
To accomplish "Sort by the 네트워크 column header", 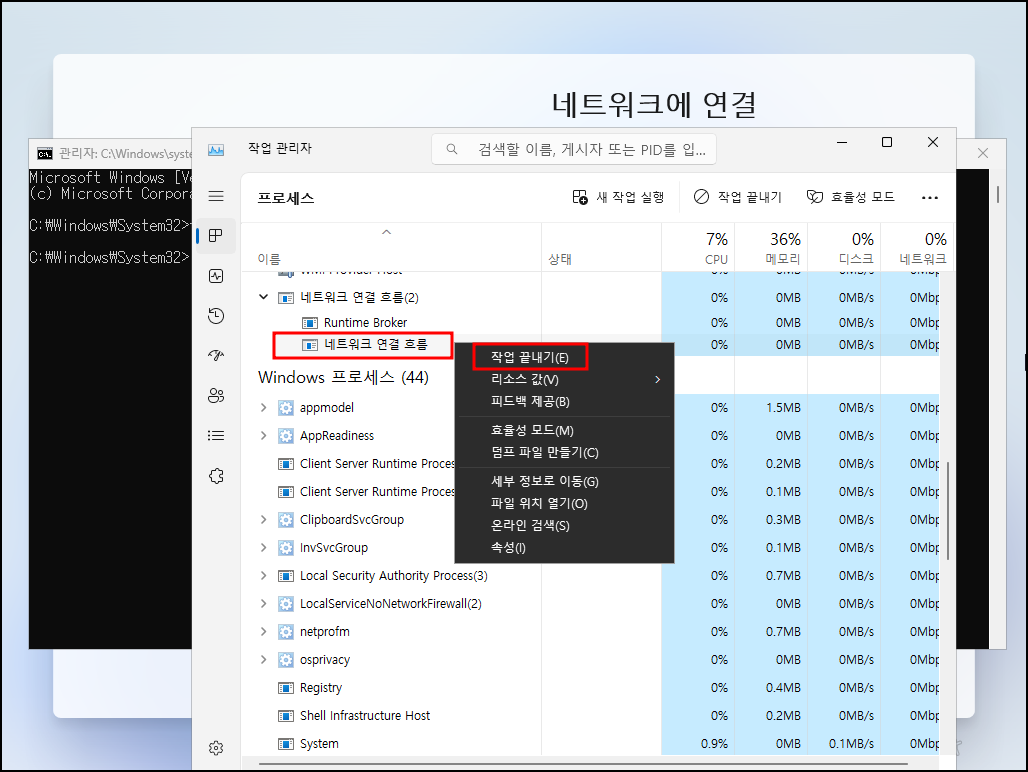I will tap(917, 248).
